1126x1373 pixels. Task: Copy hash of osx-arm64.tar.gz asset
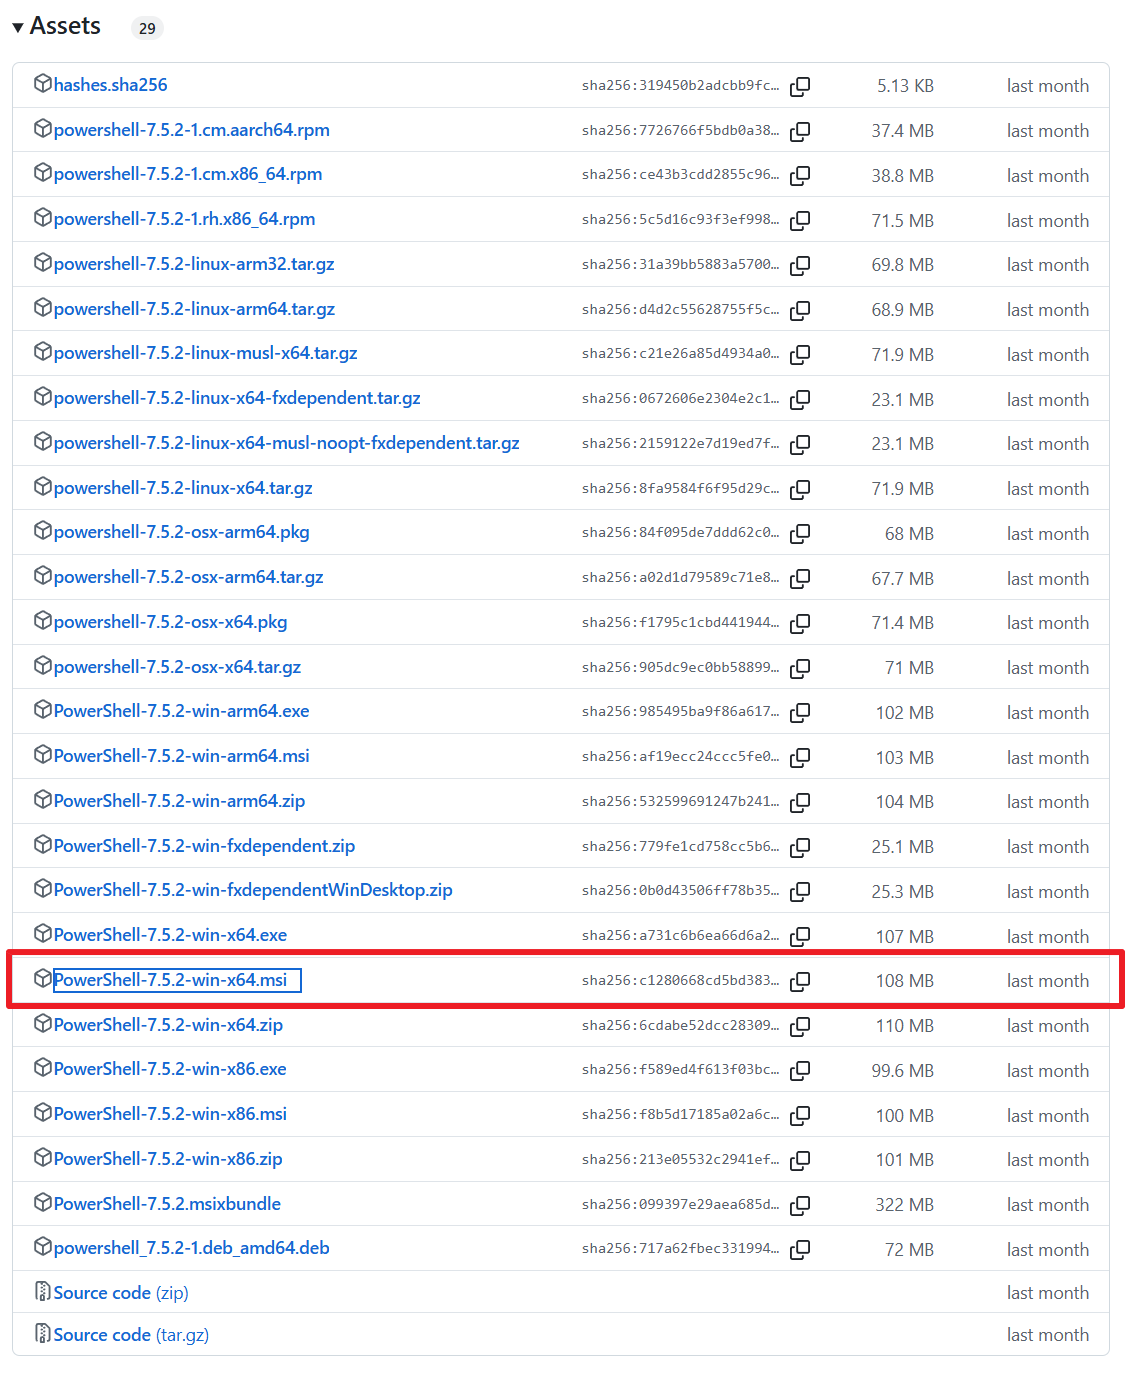tap(800, 579)
